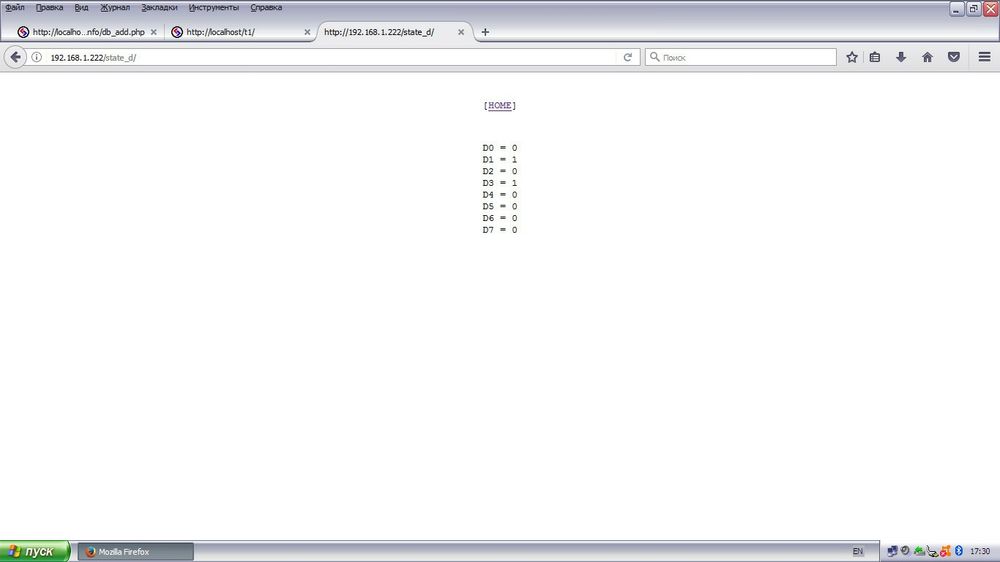This screenshot has height=562, width=1000.
Task: Show bookmarks list icon
Action: (x=875, y=57)
